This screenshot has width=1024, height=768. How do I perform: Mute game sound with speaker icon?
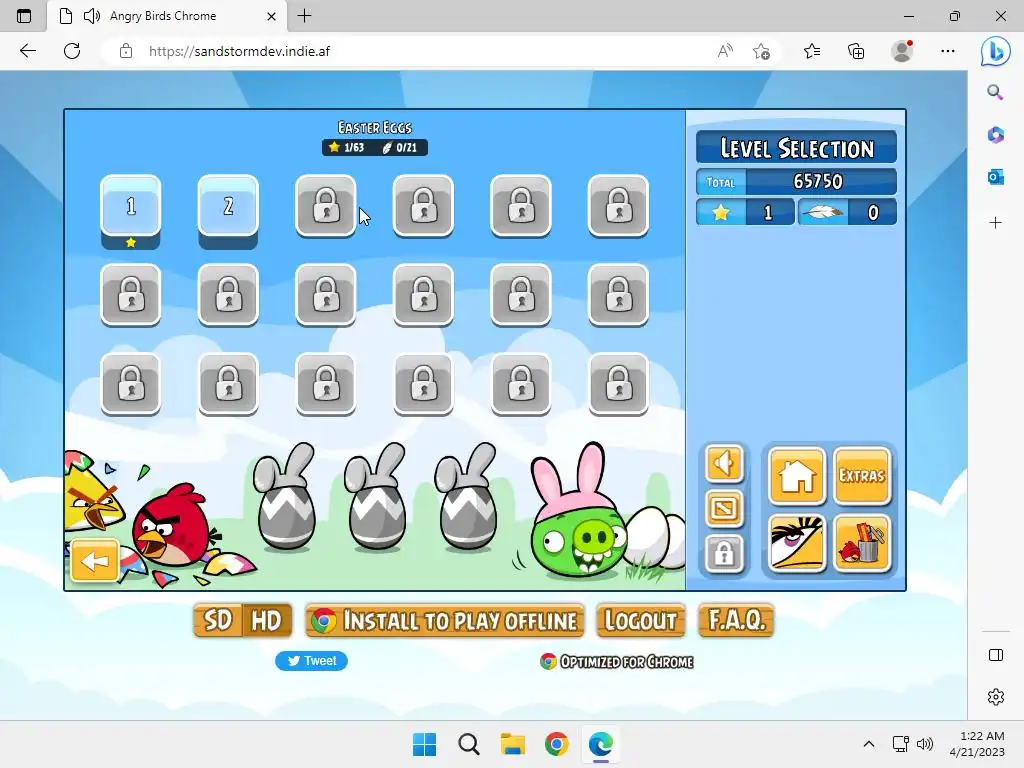click(724, 464)
